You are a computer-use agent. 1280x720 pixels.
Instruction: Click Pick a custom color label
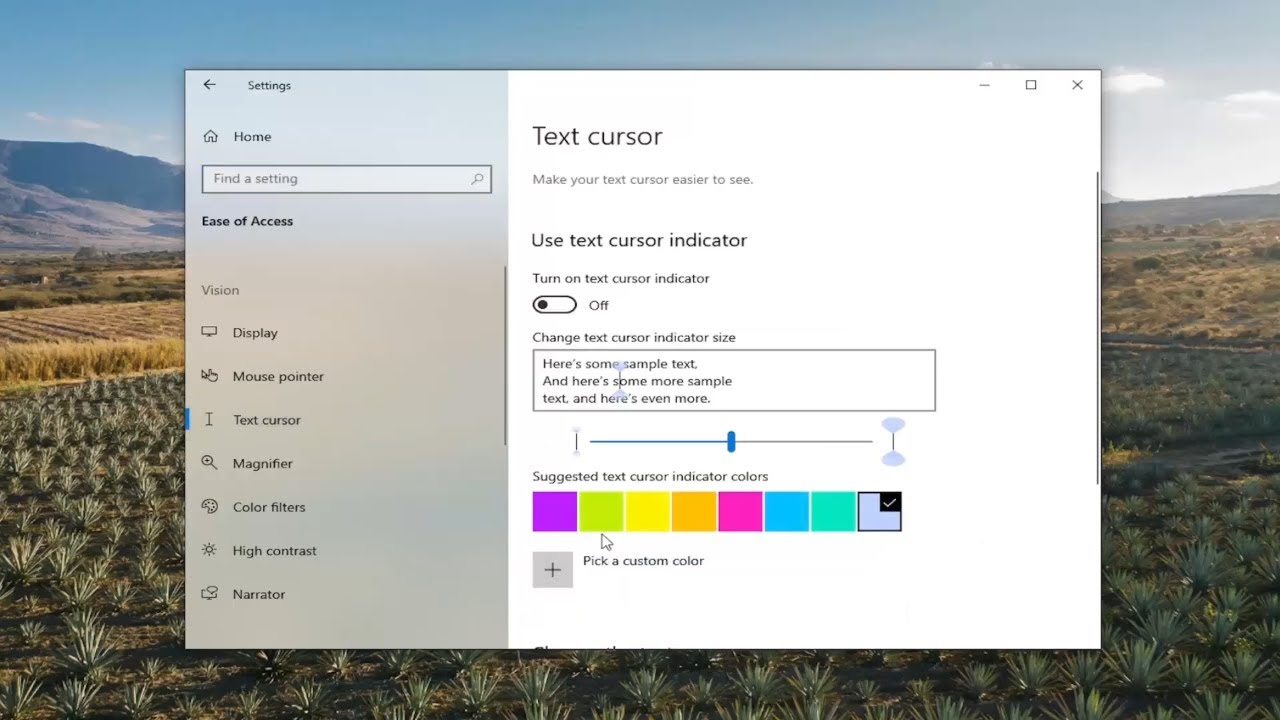pyautogui.click(x=643, y=561)
